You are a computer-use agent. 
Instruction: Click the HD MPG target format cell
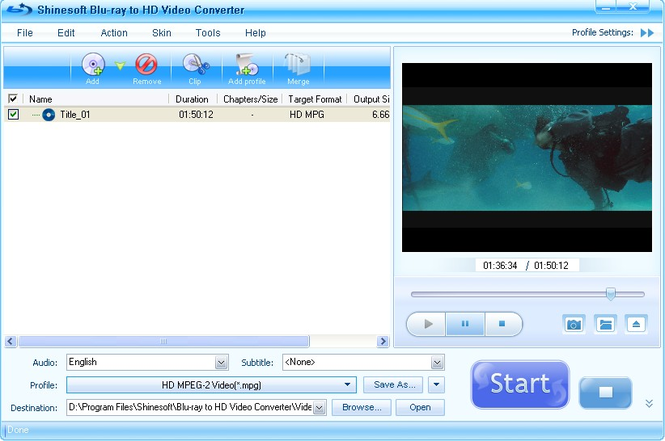pos(307,114)
